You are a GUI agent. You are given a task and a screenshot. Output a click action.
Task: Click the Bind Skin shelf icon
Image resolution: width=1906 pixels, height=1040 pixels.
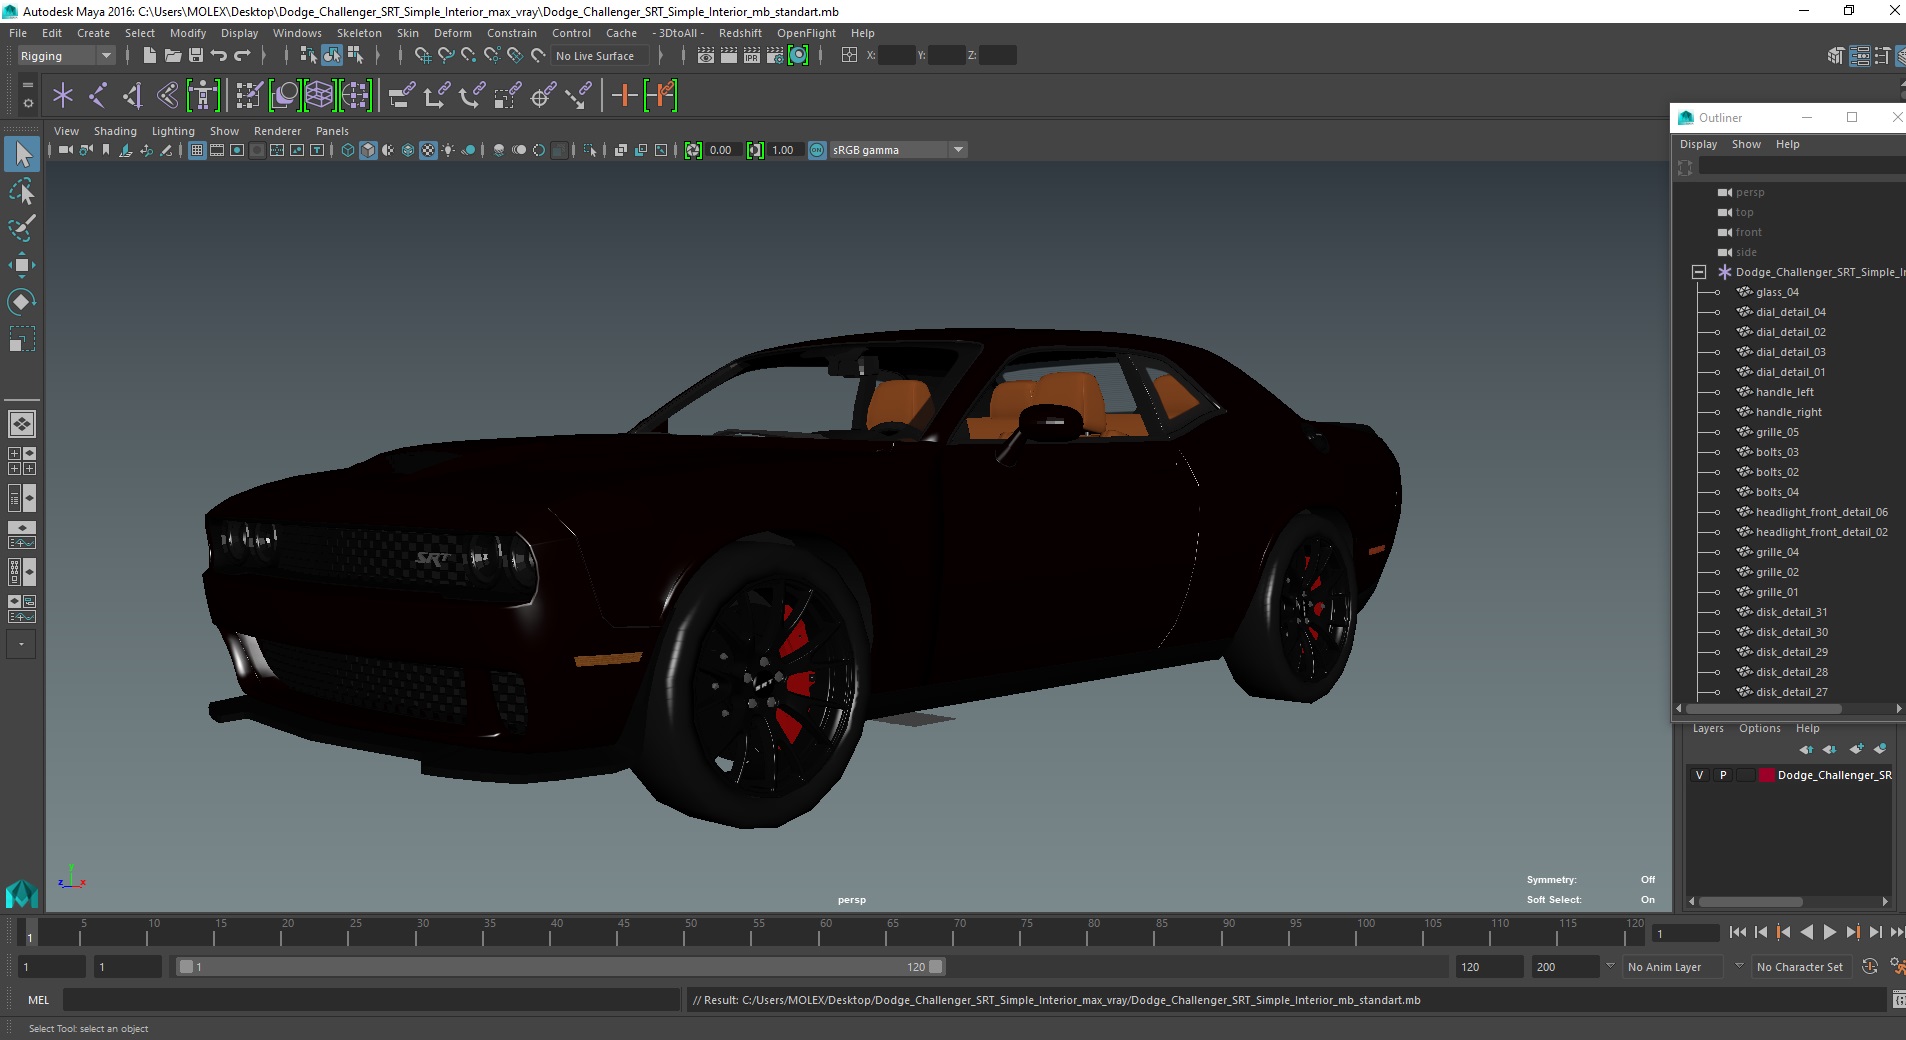tap(167, 95)
